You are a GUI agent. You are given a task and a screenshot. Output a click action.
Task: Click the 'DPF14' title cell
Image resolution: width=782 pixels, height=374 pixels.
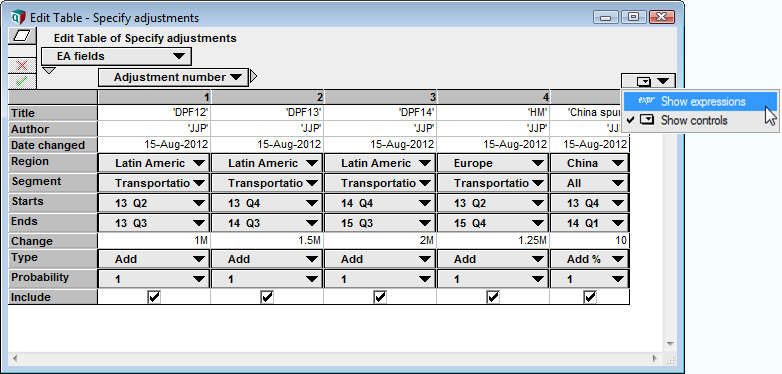pyautogui.click(x=380, y=113)
